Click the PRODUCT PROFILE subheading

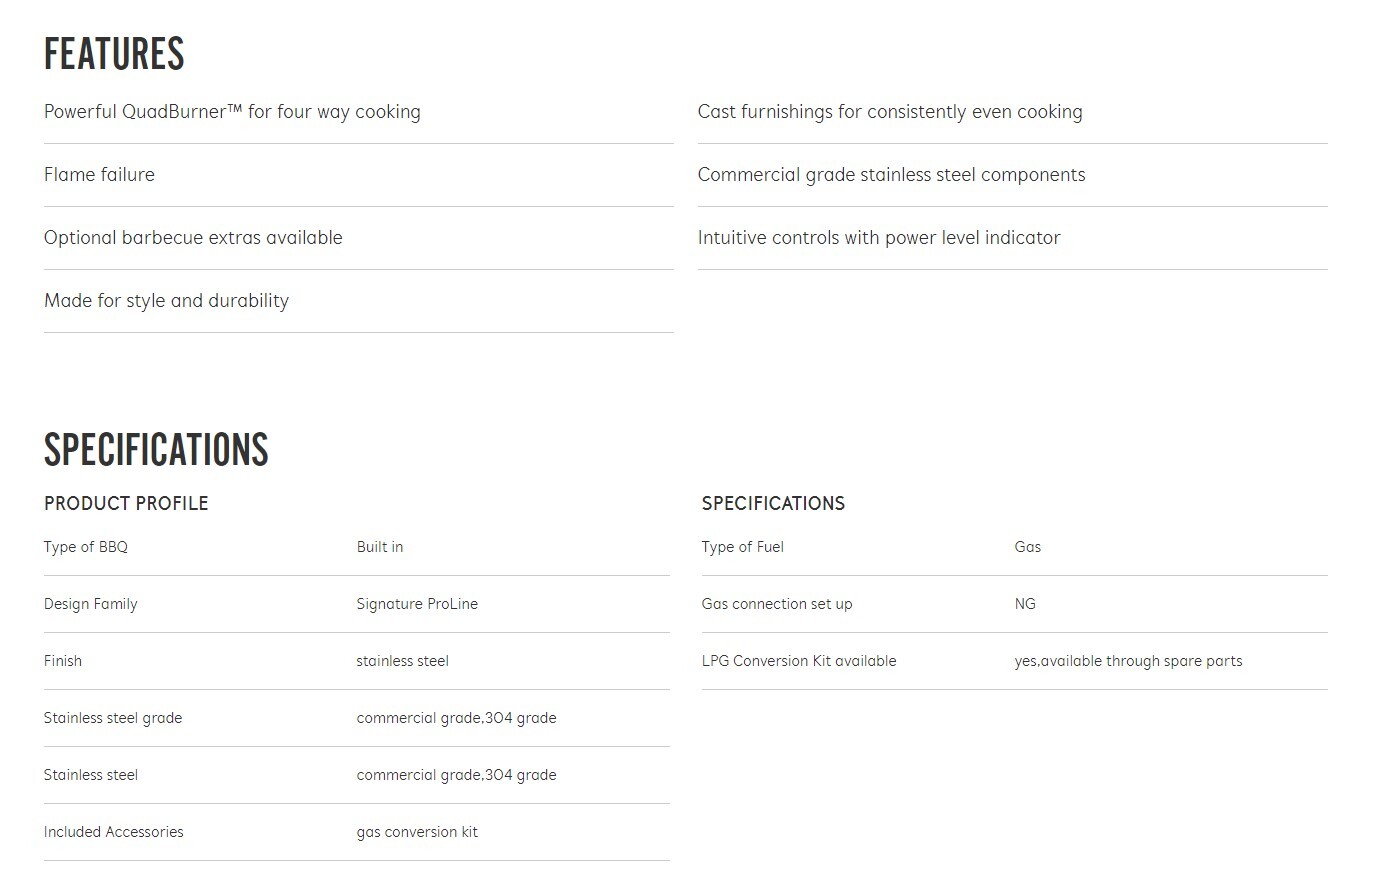(x=126, y=504)
